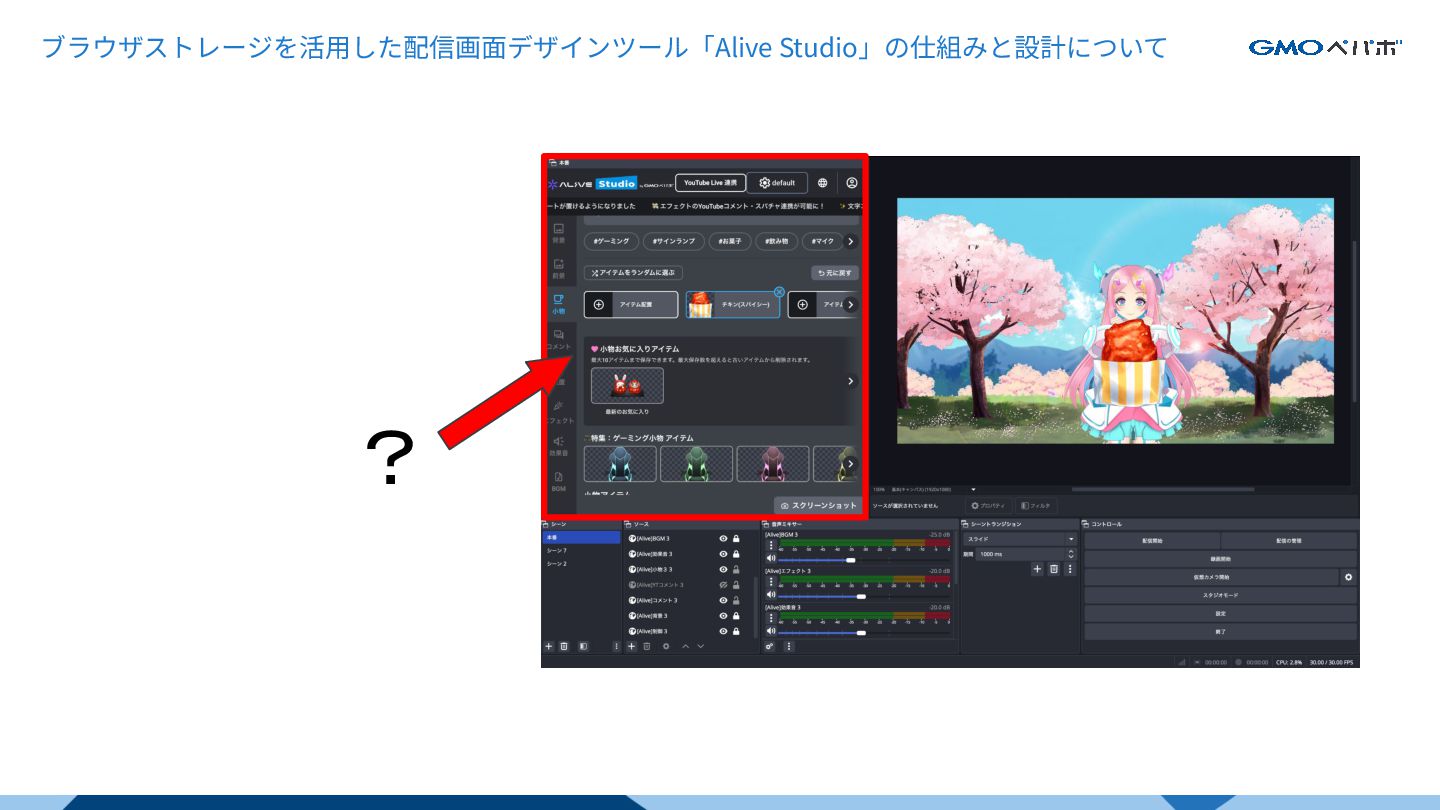
Task: Advance item slots with right chevron
Action: point(850,304)
